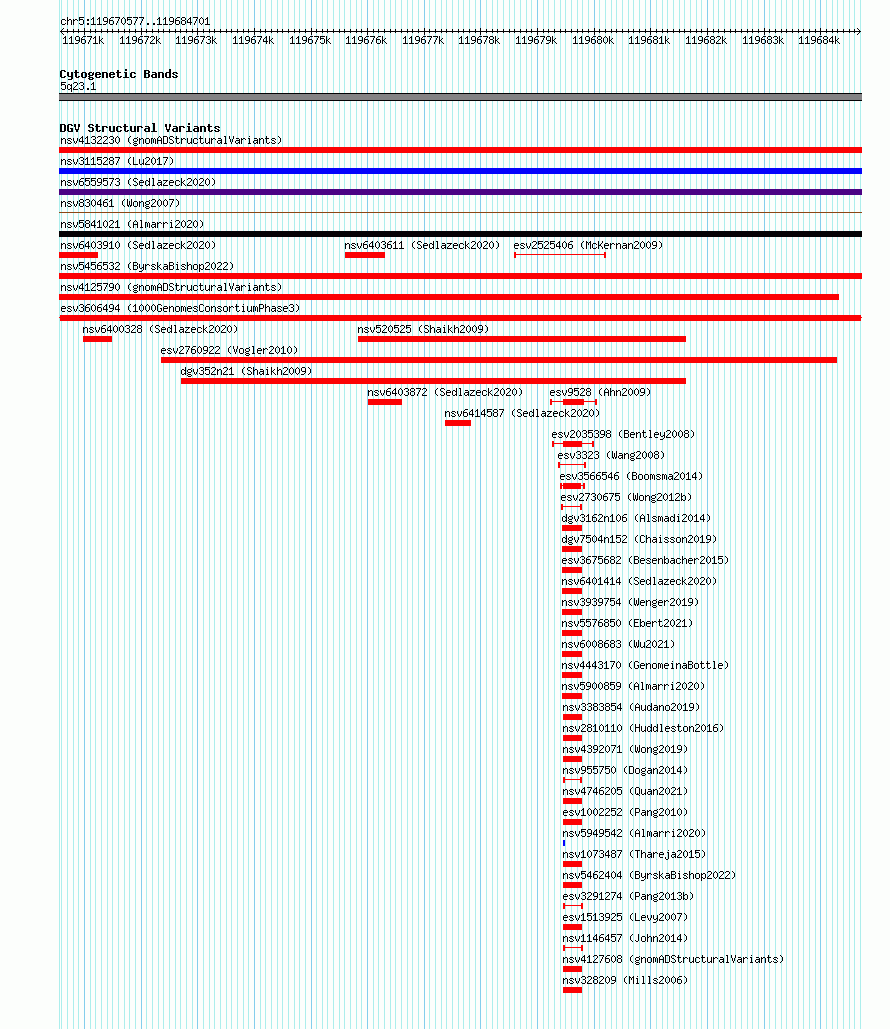Viewport: 890px width, 1029px height.
Task: Click the blue nsv3115287 Lu2017 bar
Action: [x=460, y=171]
